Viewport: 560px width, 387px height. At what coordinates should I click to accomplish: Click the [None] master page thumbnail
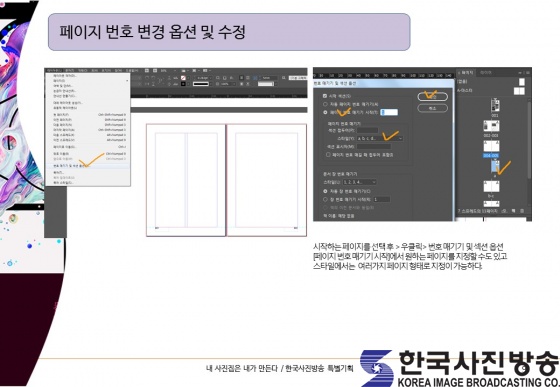coord(522,82)
